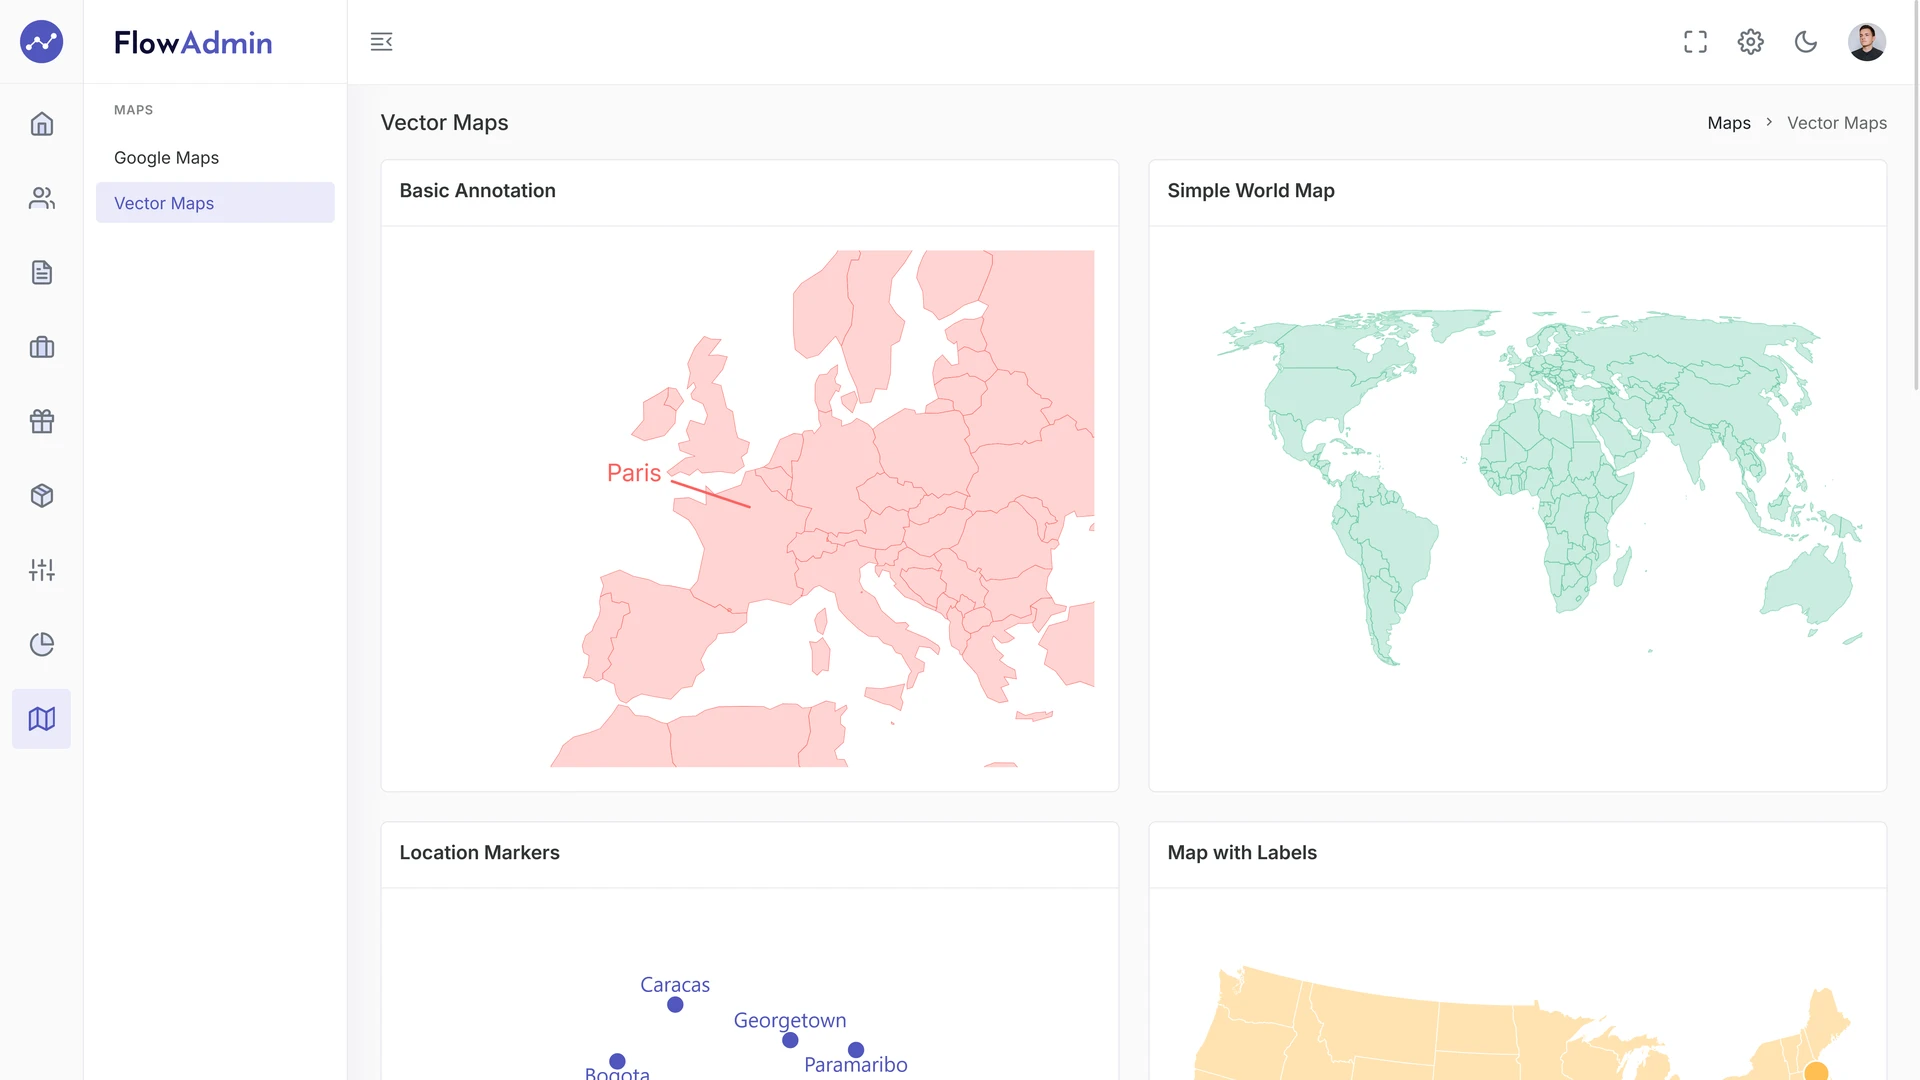Open the pie chart sidebar icon
The image size is (1920, 1080).
click(41, 644)
